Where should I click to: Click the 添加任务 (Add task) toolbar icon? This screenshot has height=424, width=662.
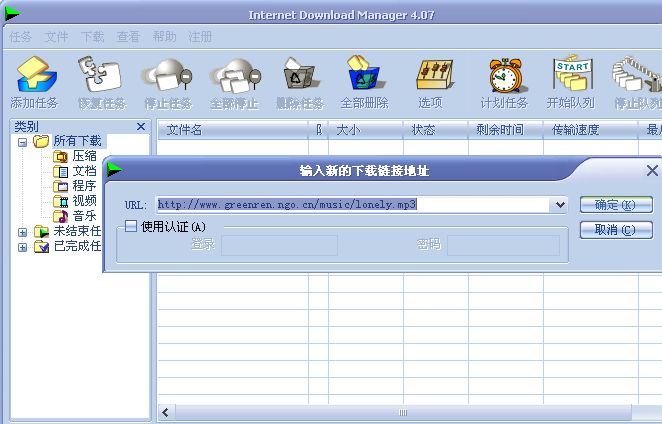[x=36, y=75]
